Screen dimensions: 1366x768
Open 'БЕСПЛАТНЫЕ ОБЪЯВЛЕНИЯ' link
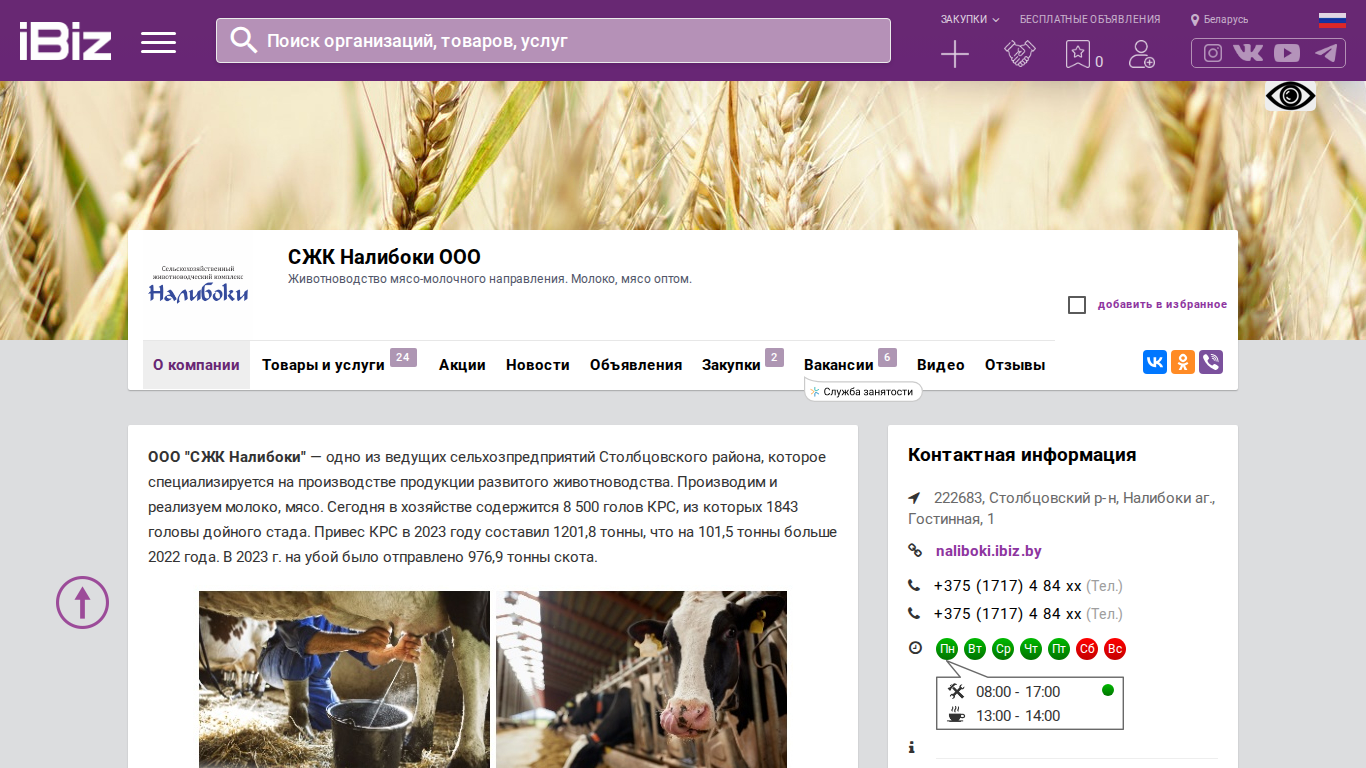point(1090,19)
